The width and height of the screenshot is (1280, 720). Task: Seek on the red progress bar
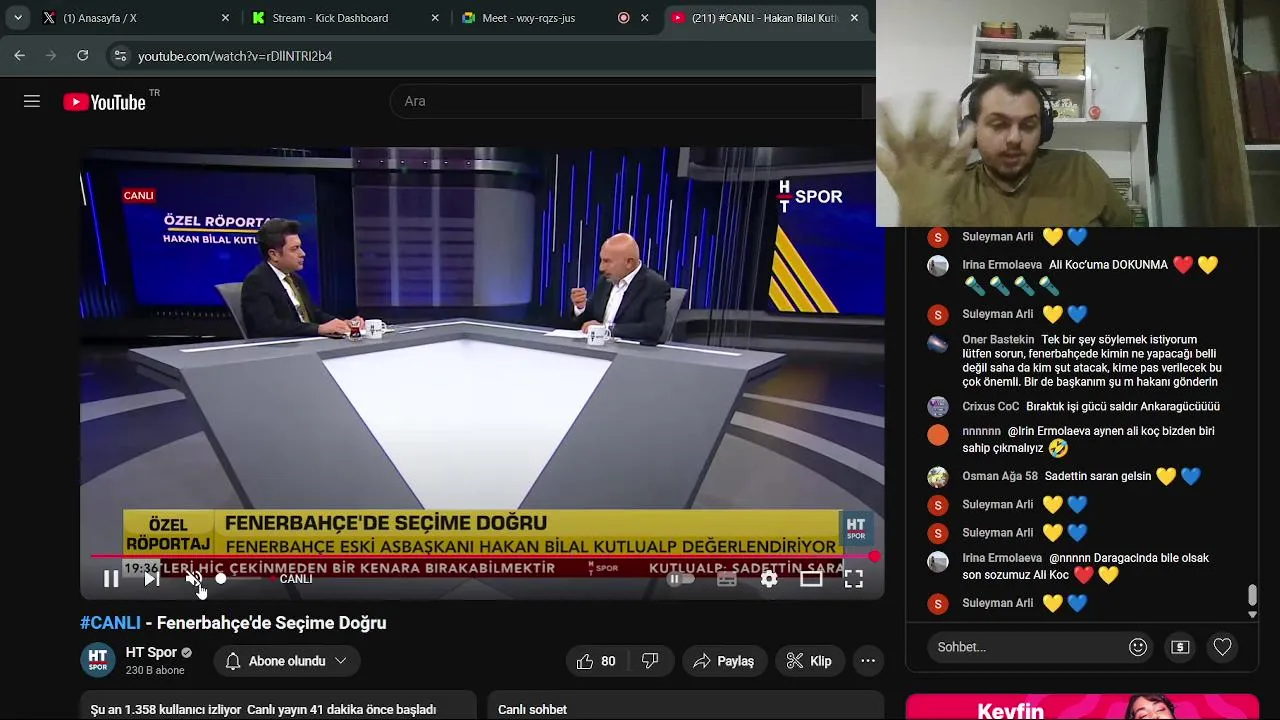click(482, 556)
